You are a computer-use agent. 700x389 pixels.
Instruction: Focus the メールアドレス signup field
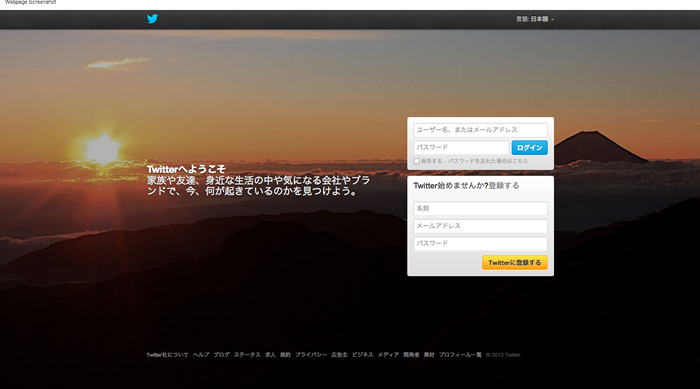coord(480,226)
